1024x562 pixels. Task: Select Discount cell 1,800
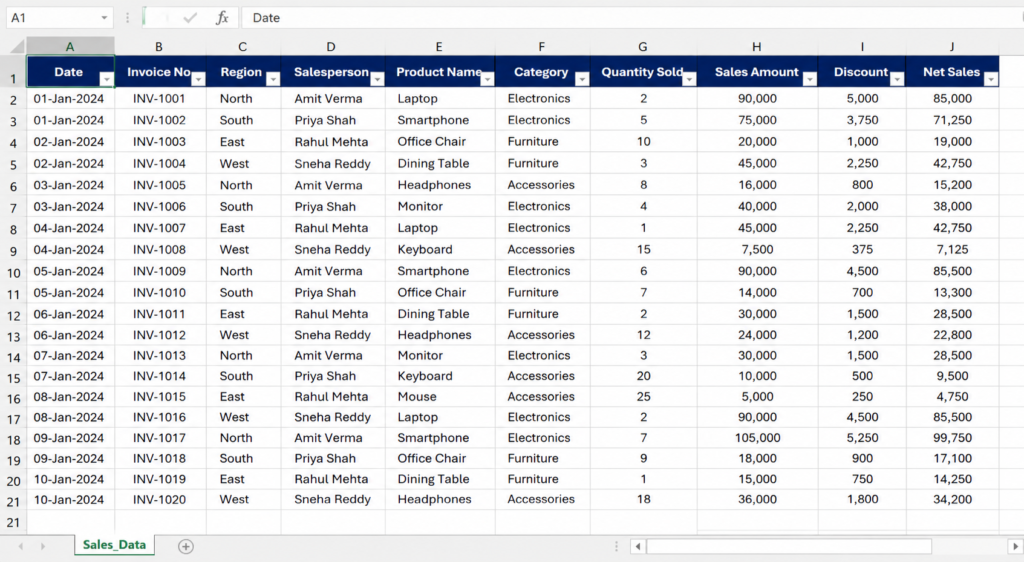pyautogui.click(x=862, y=499)
